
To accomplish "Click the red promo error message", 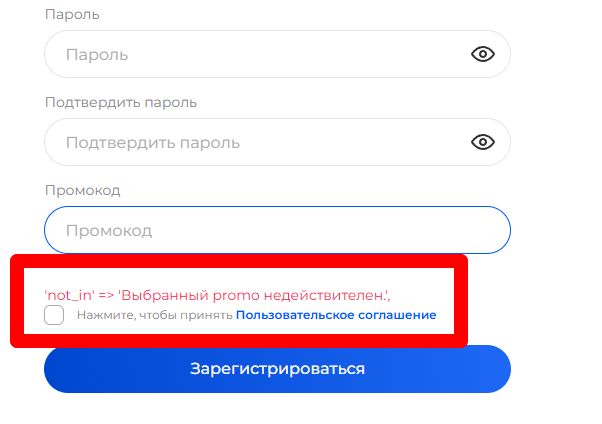I will click(x=217, y=295).
